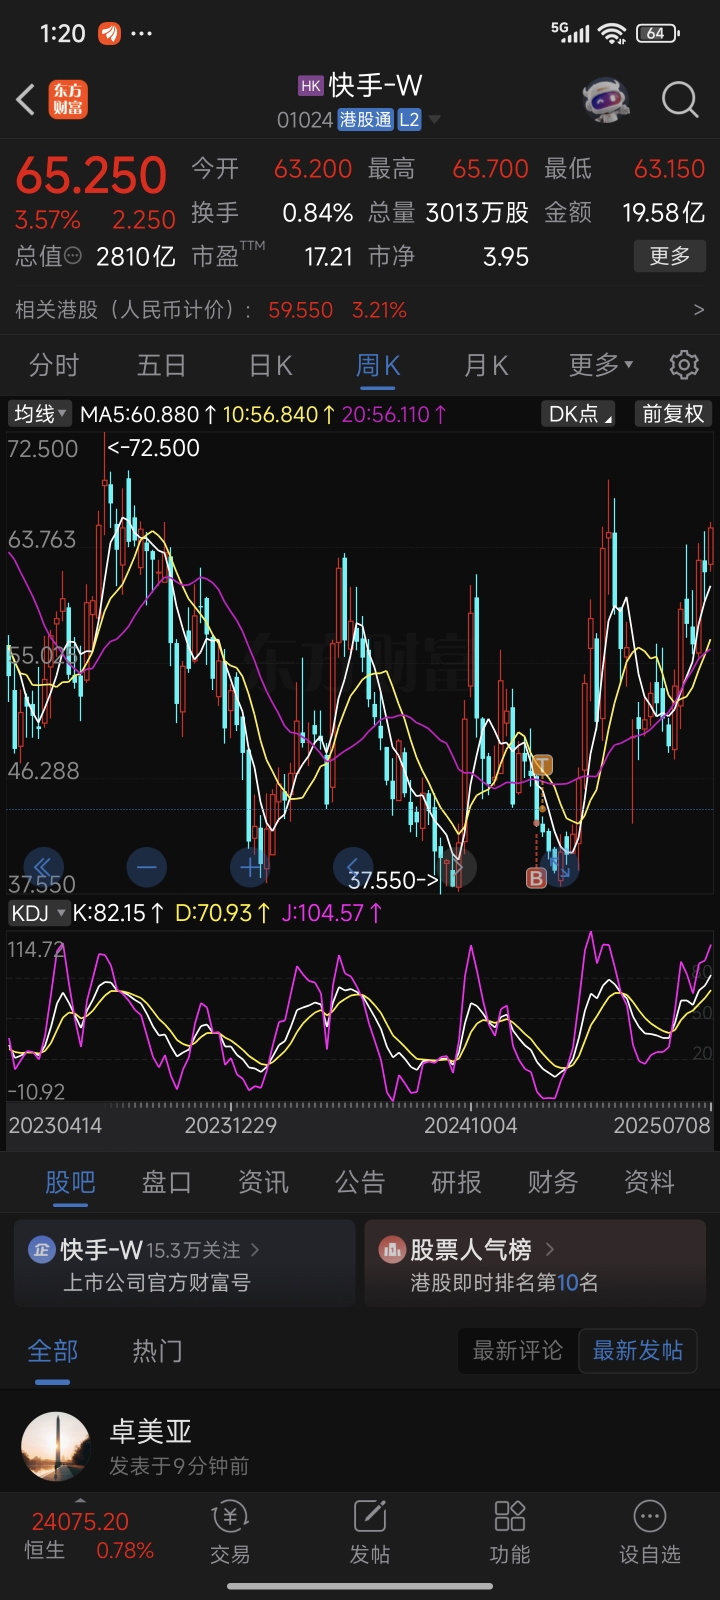Open the 前复权 adjustment selector
Screen dimensions: 720x1600
click(673, 413)
